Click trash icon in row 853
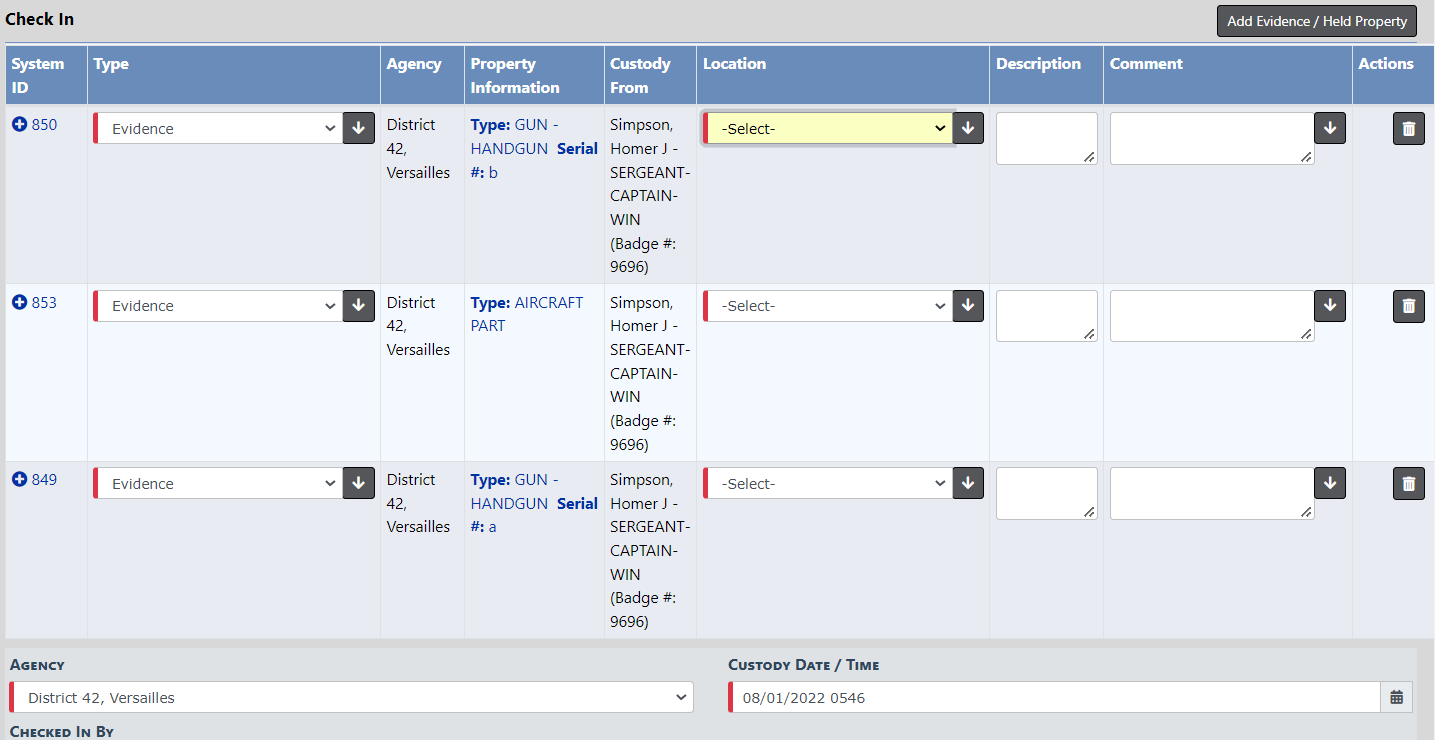 coord(1408,306)
